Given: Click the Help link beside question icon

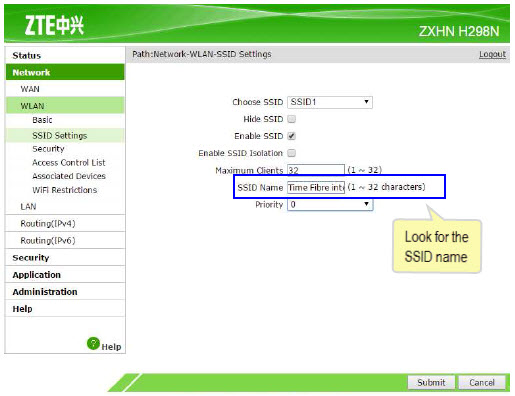Looking at the screenshot, I should tap(111, 347).
